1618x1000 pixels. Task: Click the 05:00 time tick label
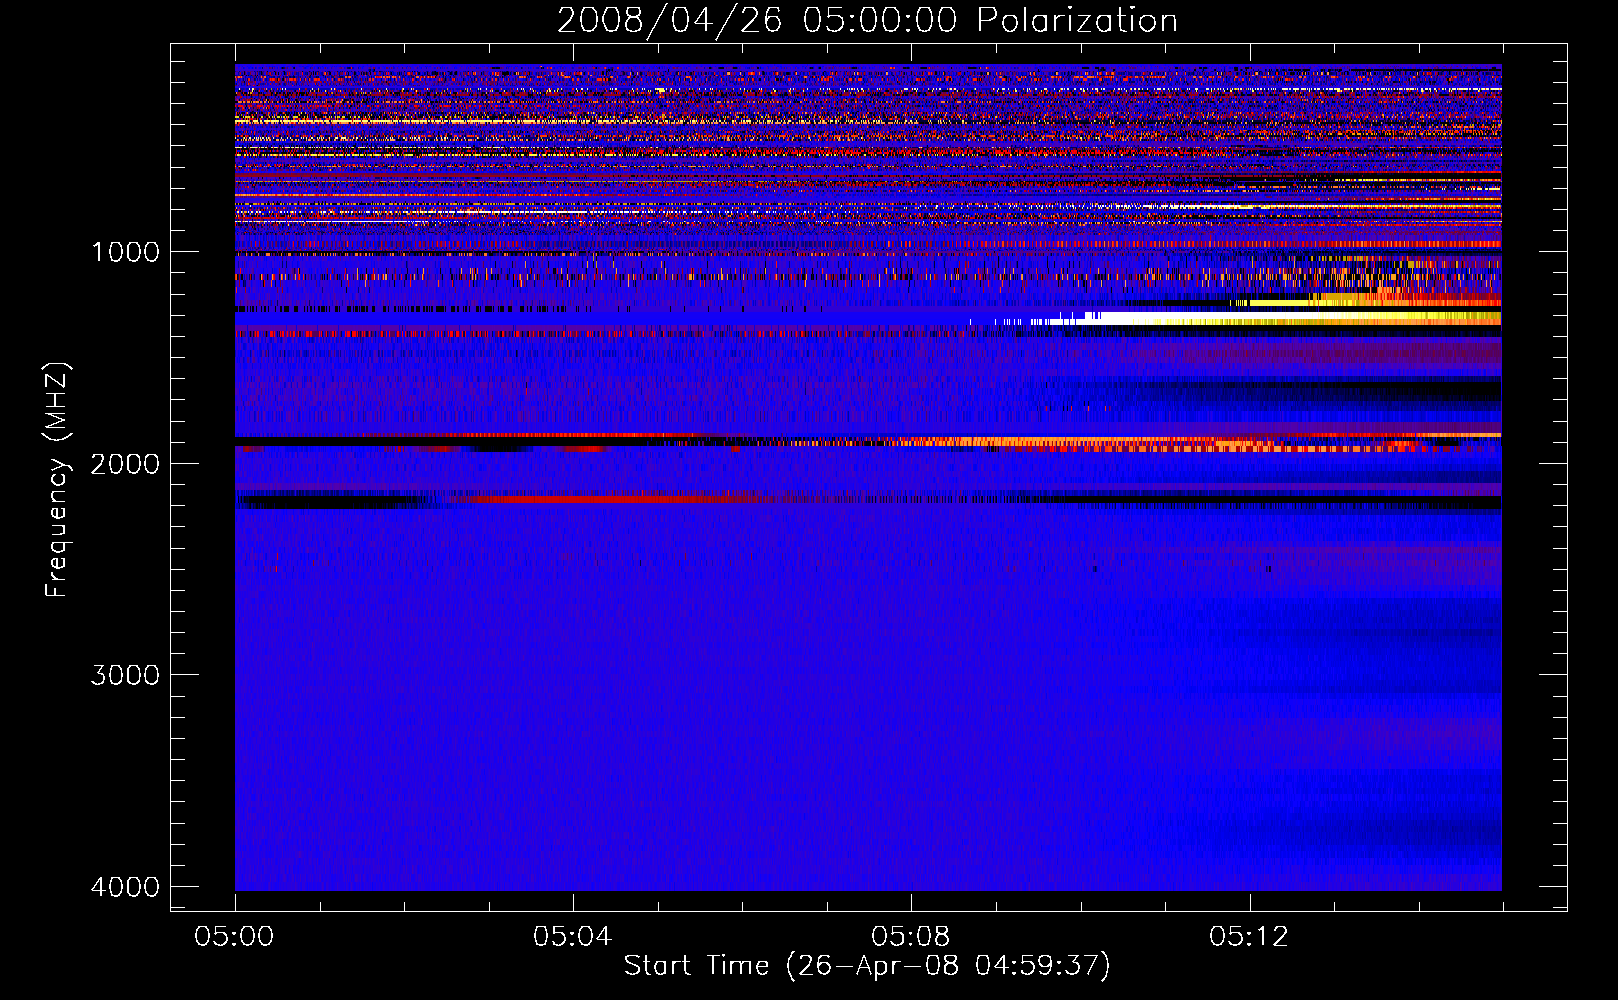(x=235, y=937)
